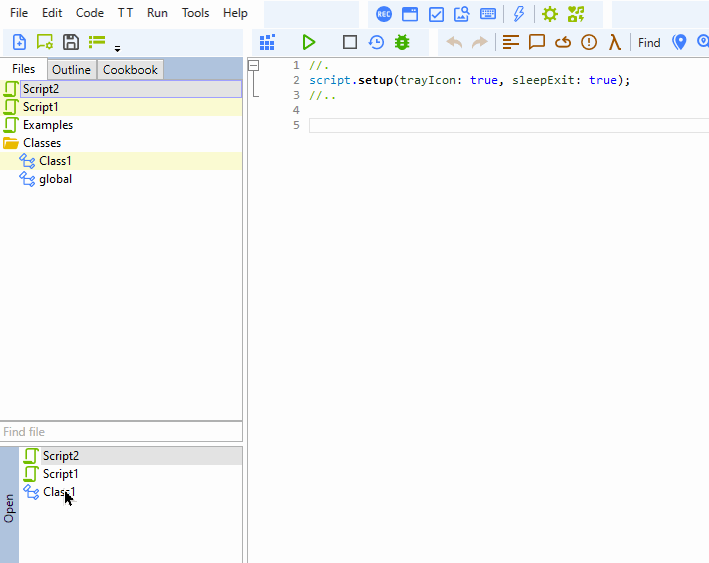Click the lightning bolt triggers icon
The width and height of the screenshot is (709, 563).
(518, 14)
